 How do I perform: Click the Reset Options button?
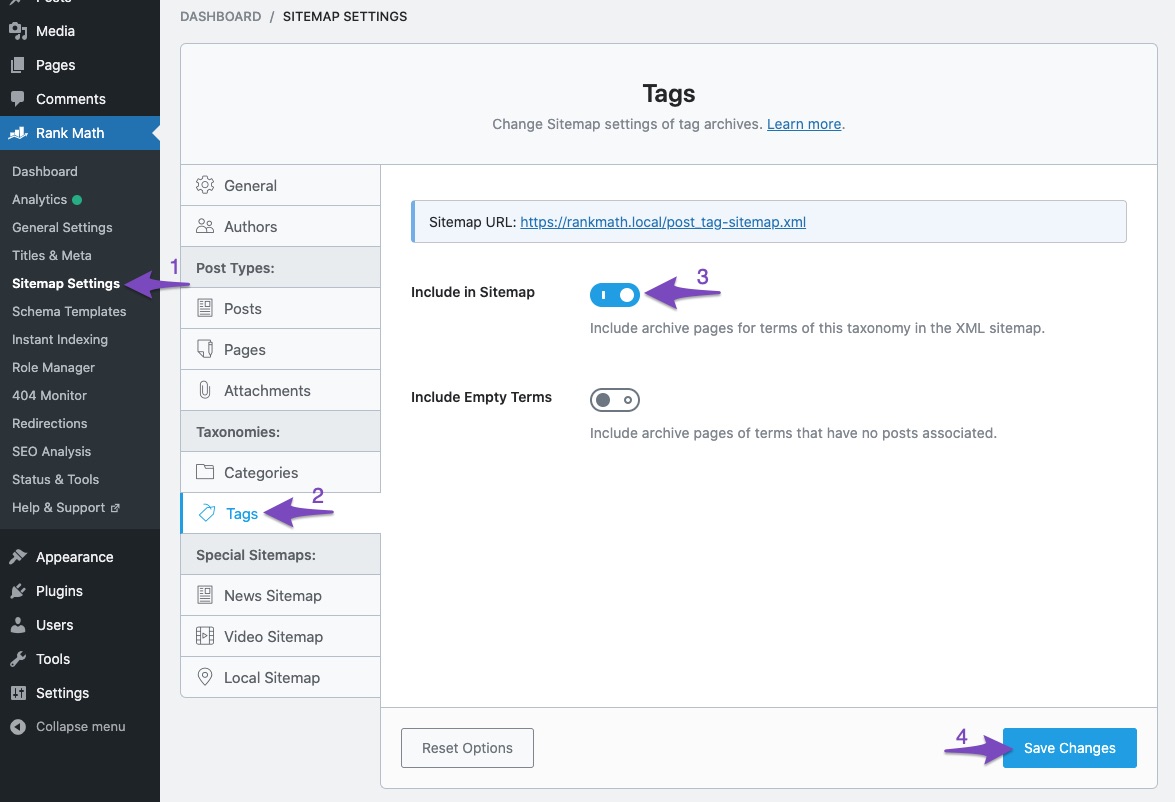click(467, 748)
